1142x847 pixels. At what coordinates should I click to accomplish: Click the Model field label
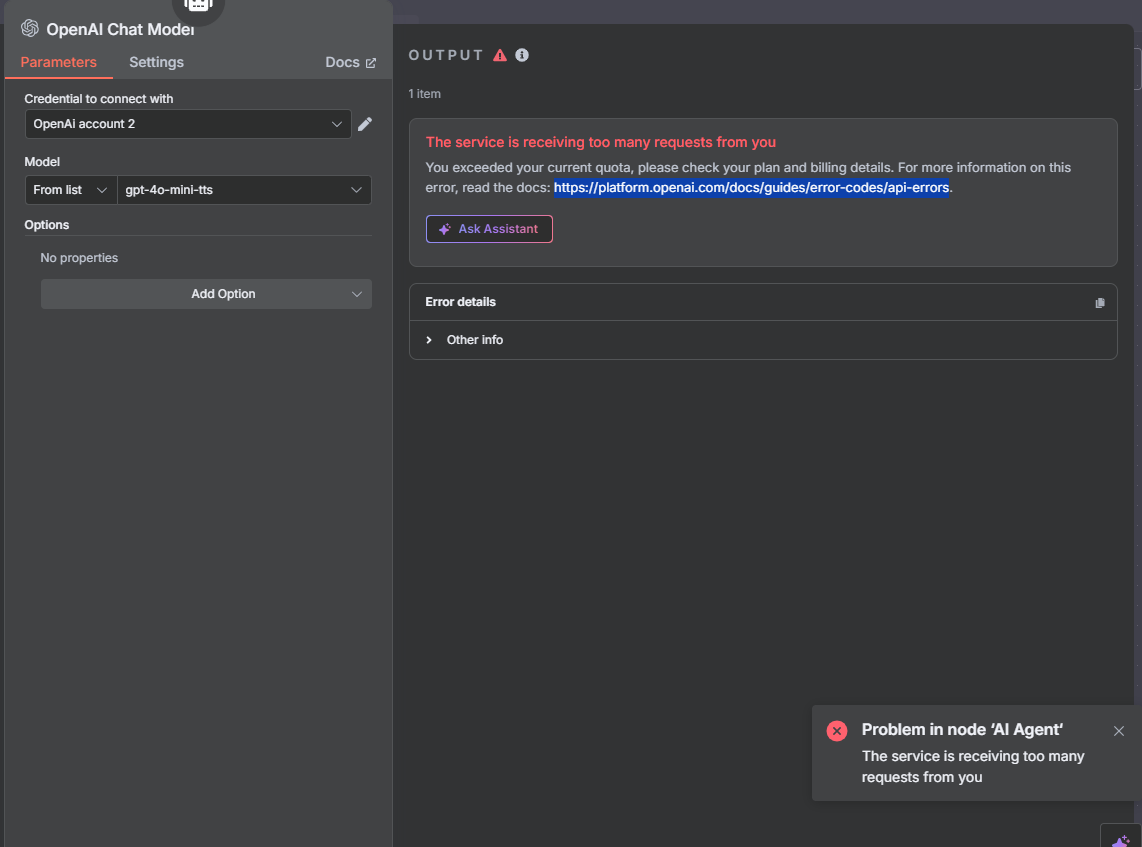(x=42, y=162)
